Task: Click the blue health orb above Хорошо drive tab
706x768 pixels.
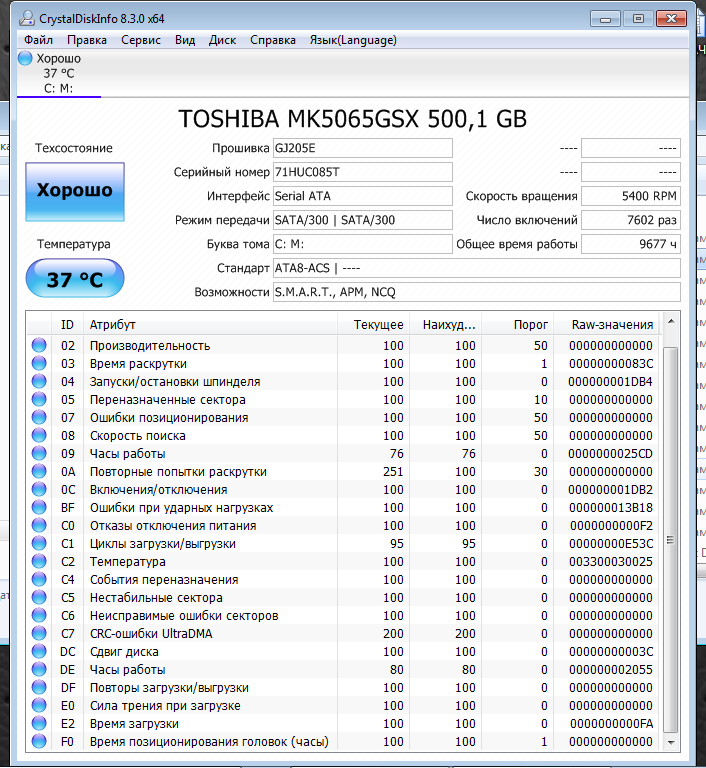Action: pyautogui.click(x=25, y=58)
